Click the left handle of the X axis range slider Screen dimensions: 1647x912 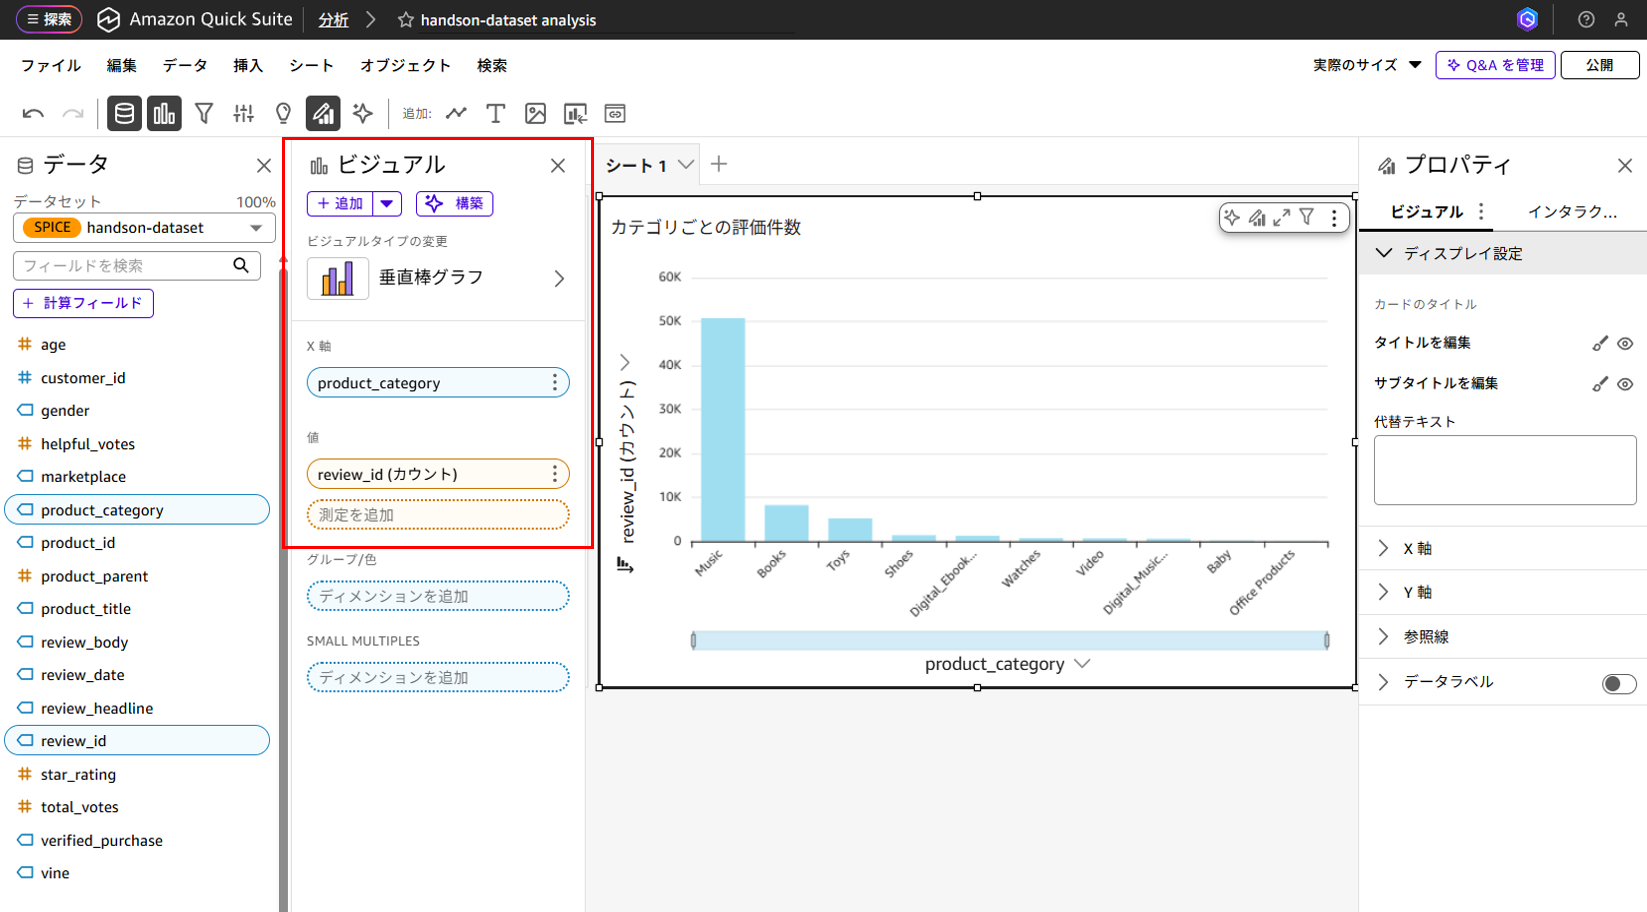(x=693, y=640)
